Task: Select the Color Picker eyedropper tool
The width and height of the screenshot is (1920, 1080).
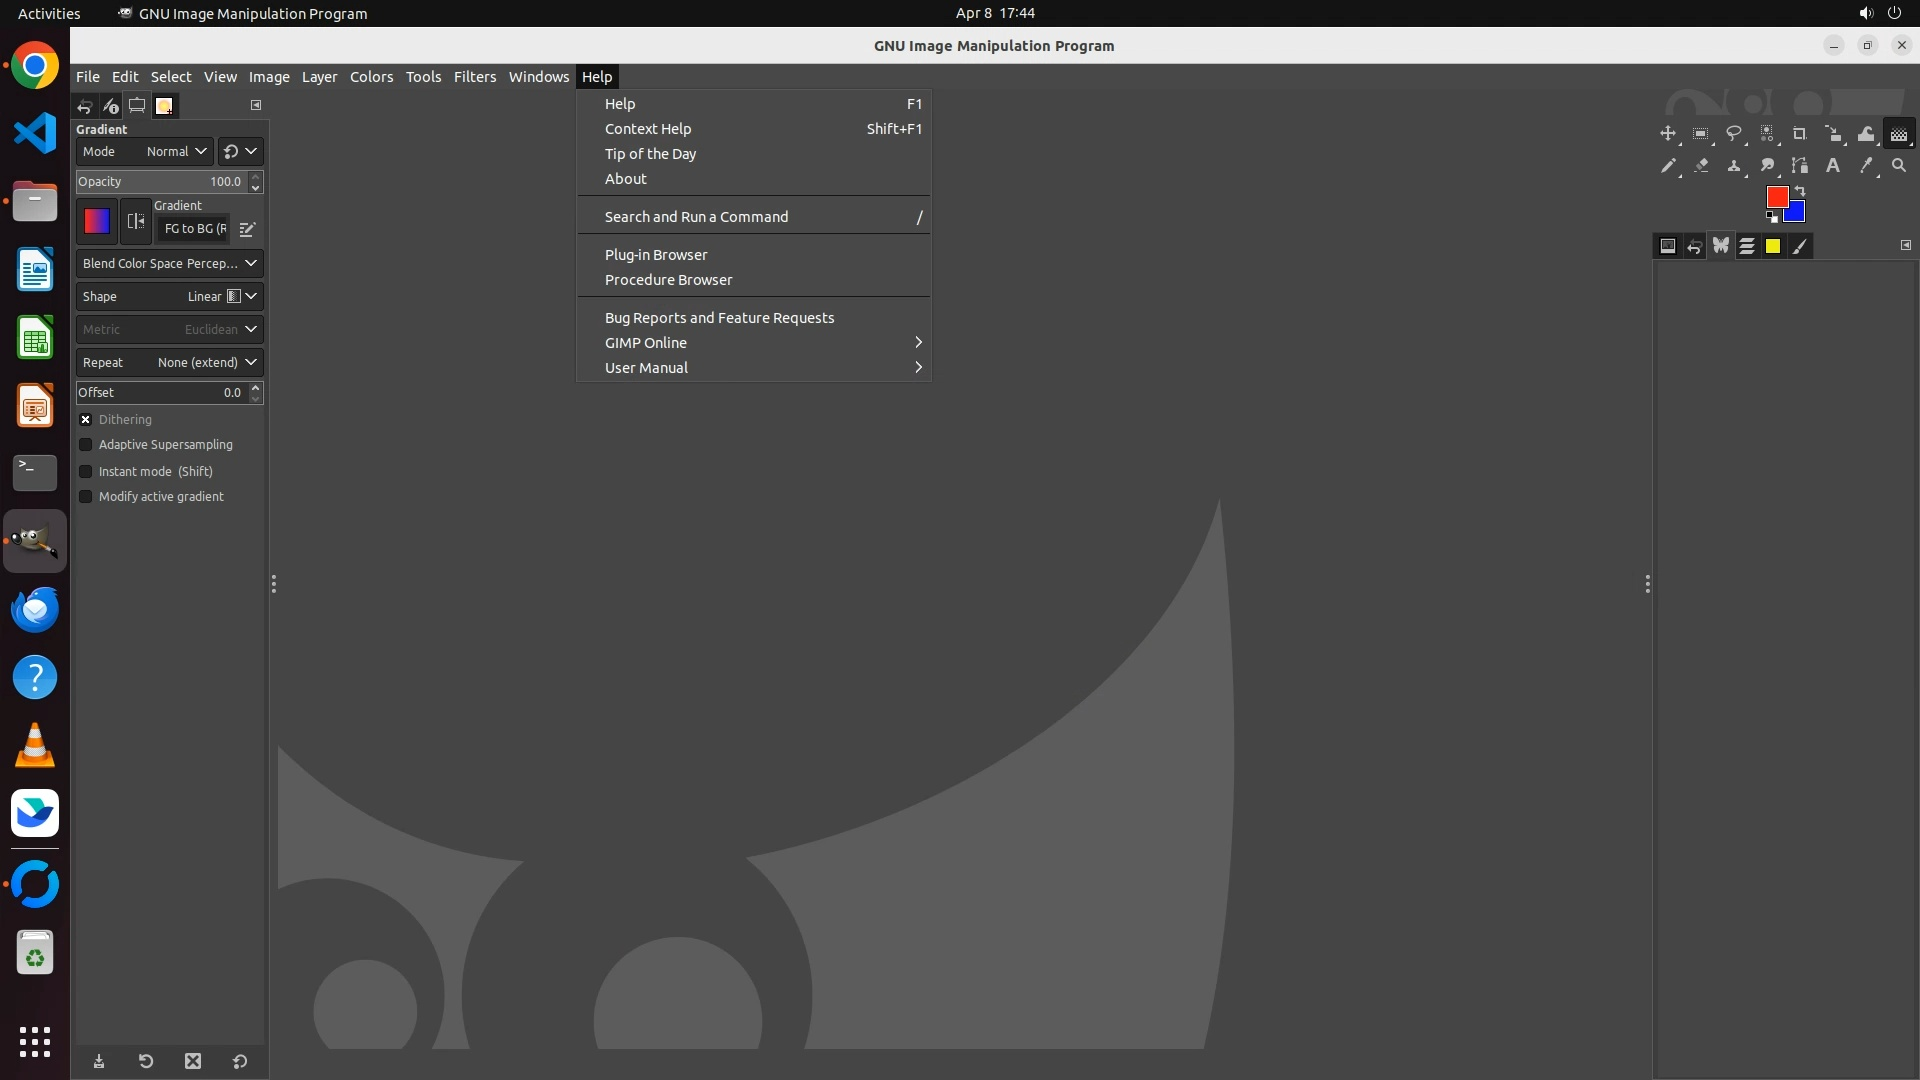Action: [1866, 166]
